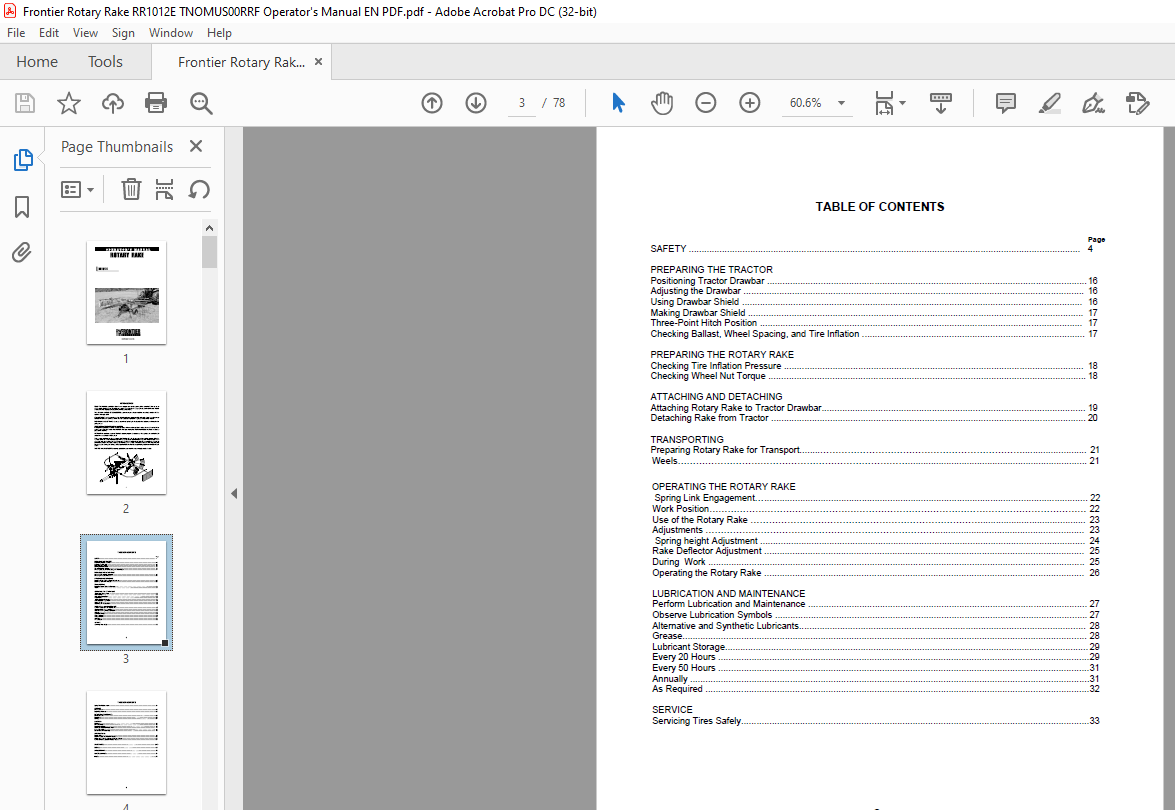Open the Attachments paperclip icon
This screenshot has height=810, width=1175.
pos(22,253)
